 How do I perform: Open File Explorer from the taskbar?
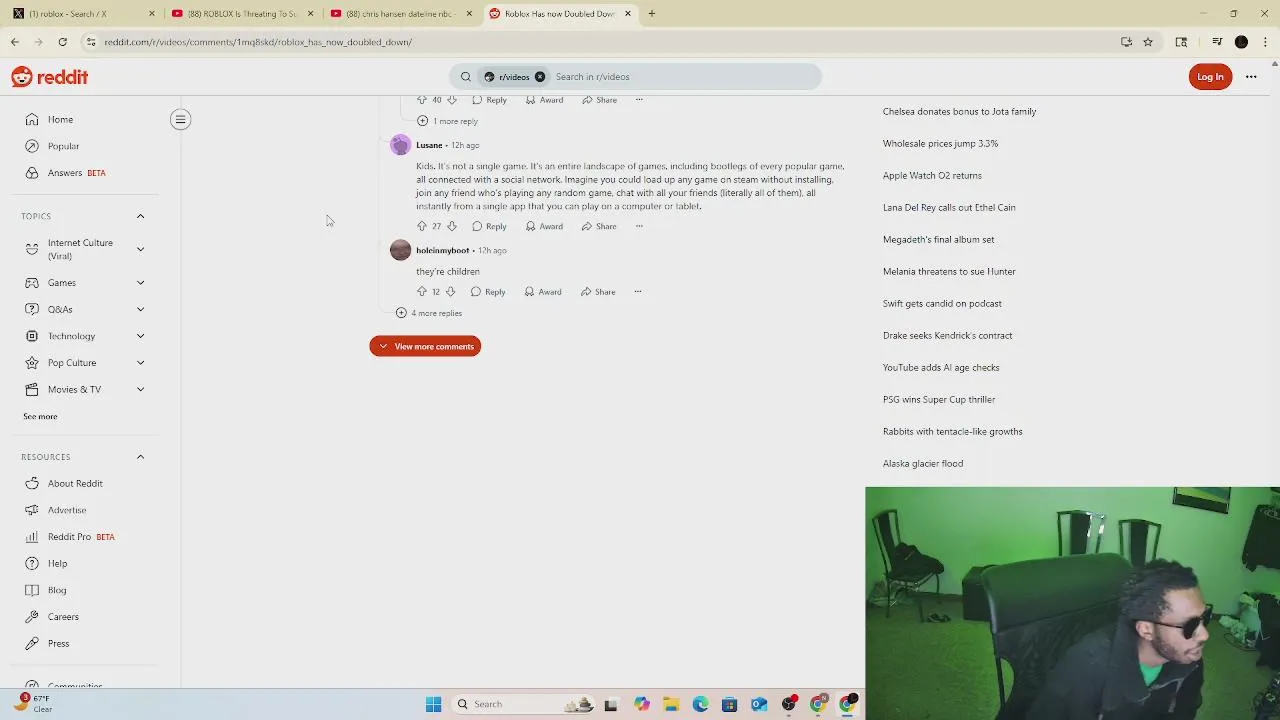point(671,704)
